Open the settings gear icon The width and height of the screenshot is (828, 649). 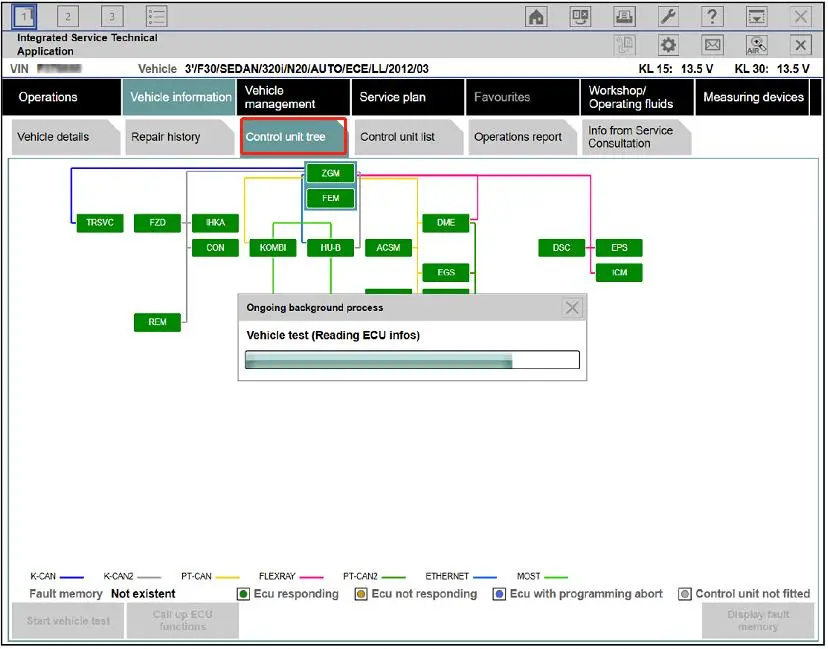pyautogui.click(x=668, y=45)
